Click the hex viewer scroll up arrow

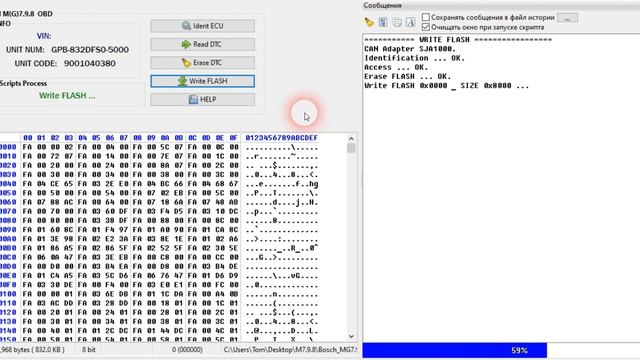coord(351,139)
